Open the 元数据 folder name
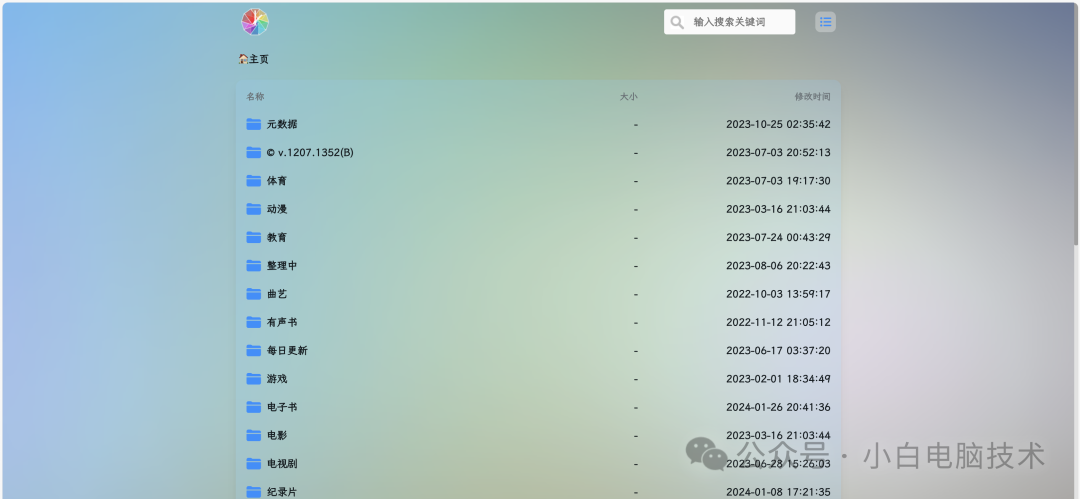The height and width of the screenshot is (499, 1080). (282, 125)
